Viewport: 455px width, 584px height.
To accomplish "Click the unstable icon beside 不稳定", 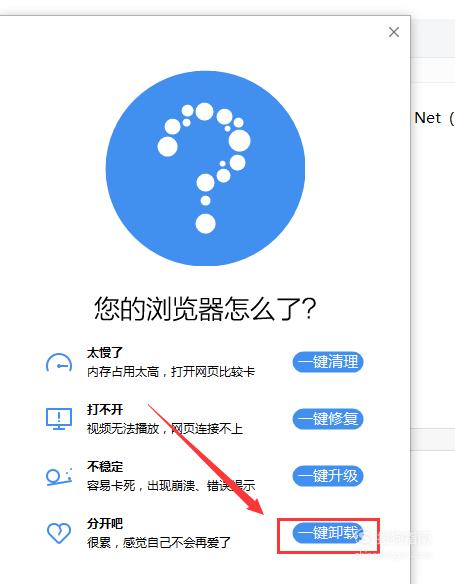I will point(59,476).
